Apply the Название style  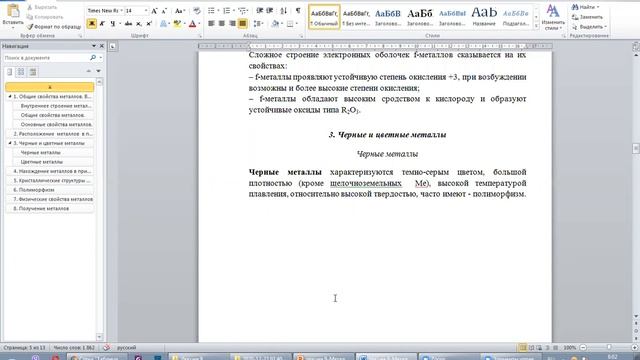484,17
